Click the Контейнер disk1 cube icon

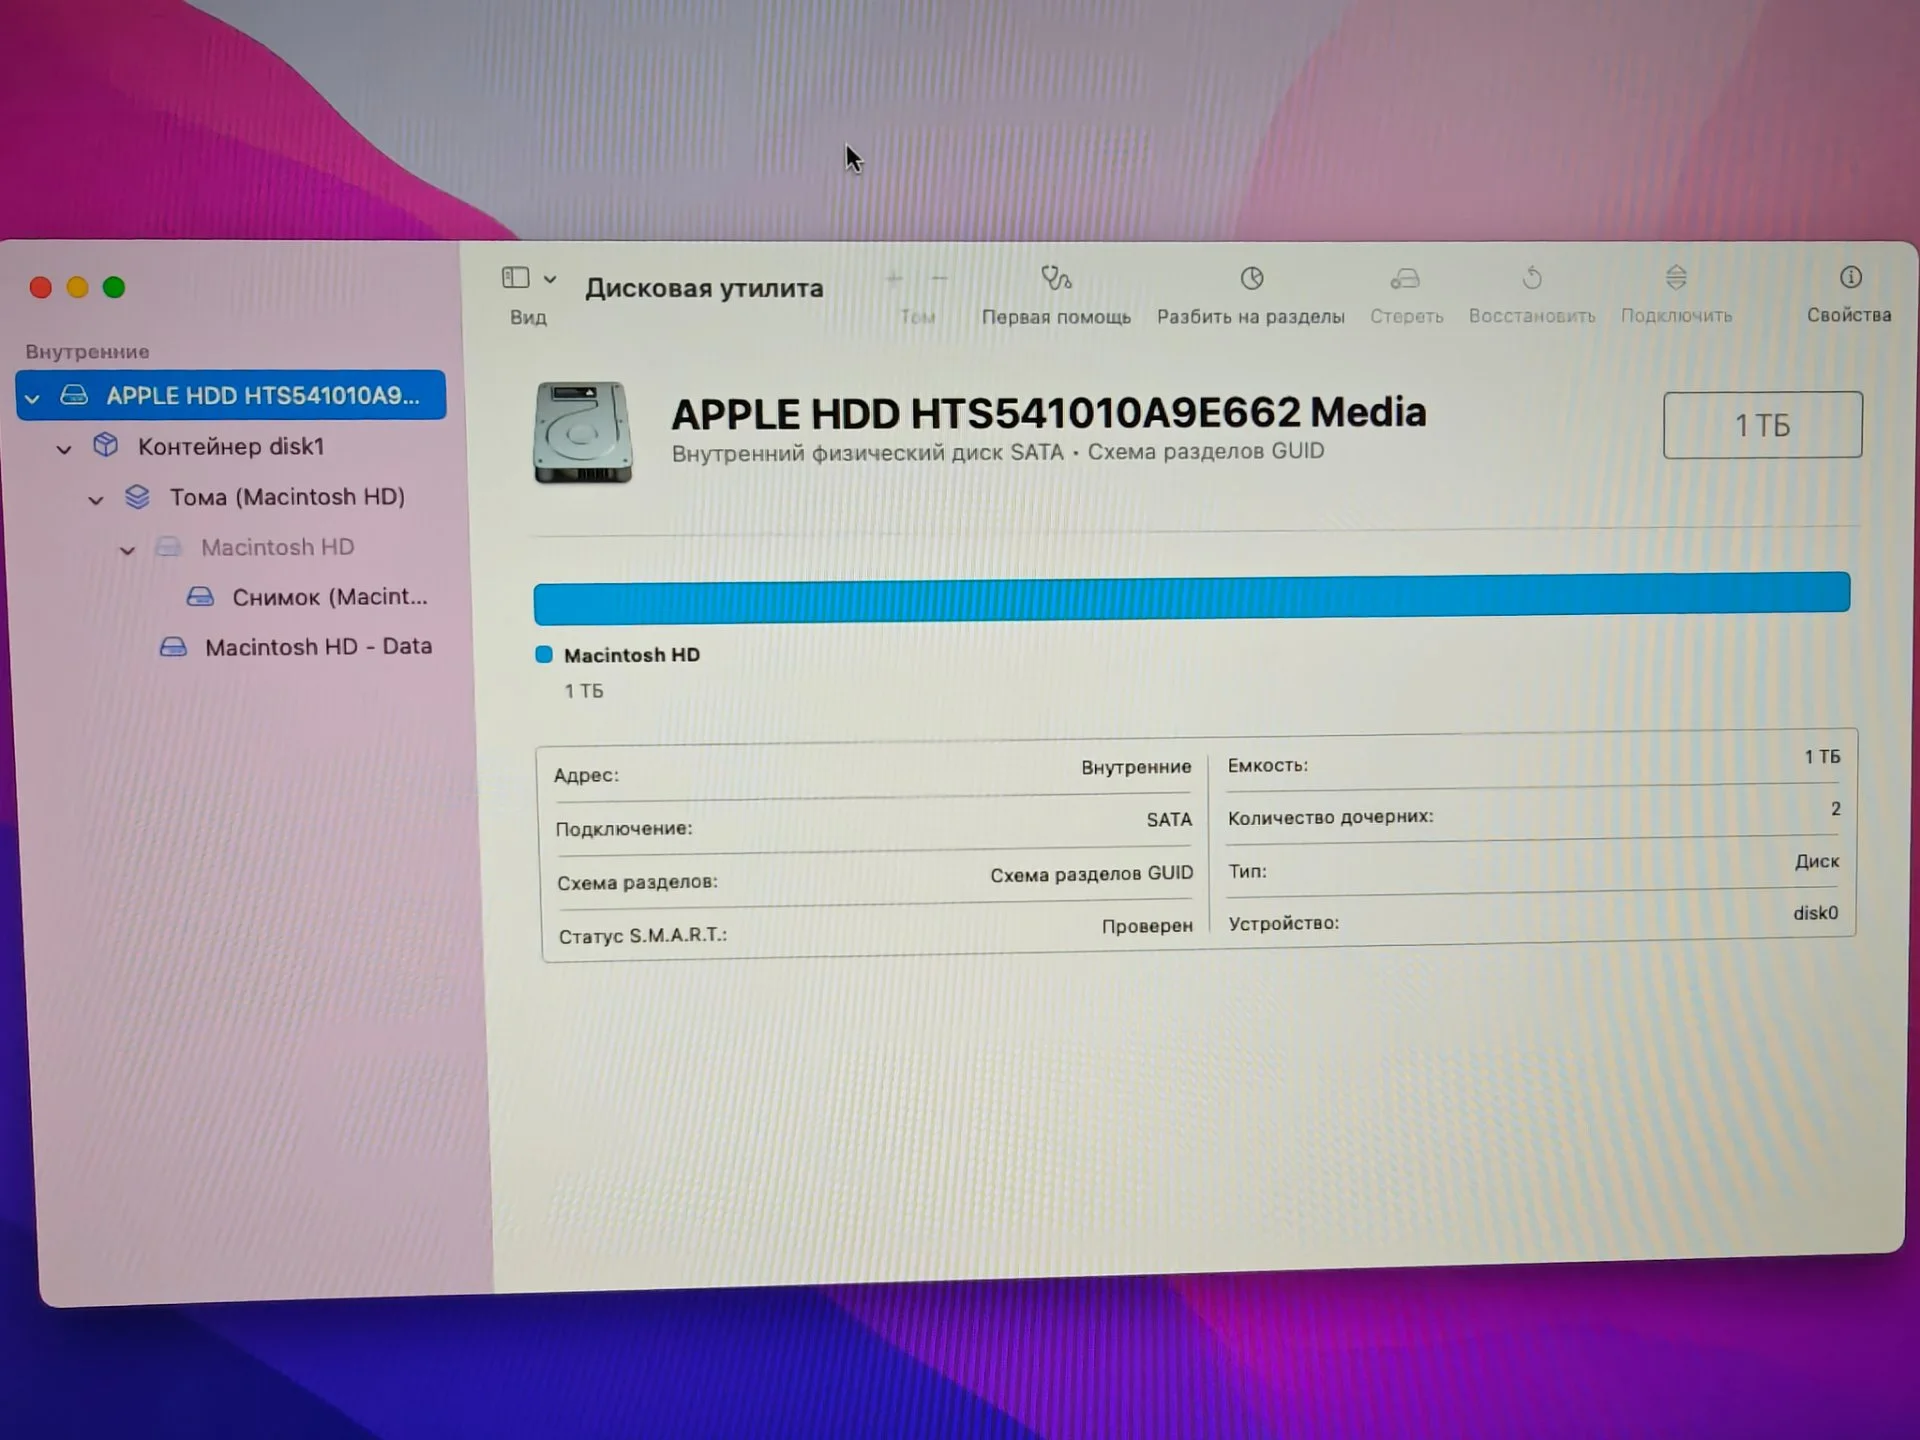105,445
